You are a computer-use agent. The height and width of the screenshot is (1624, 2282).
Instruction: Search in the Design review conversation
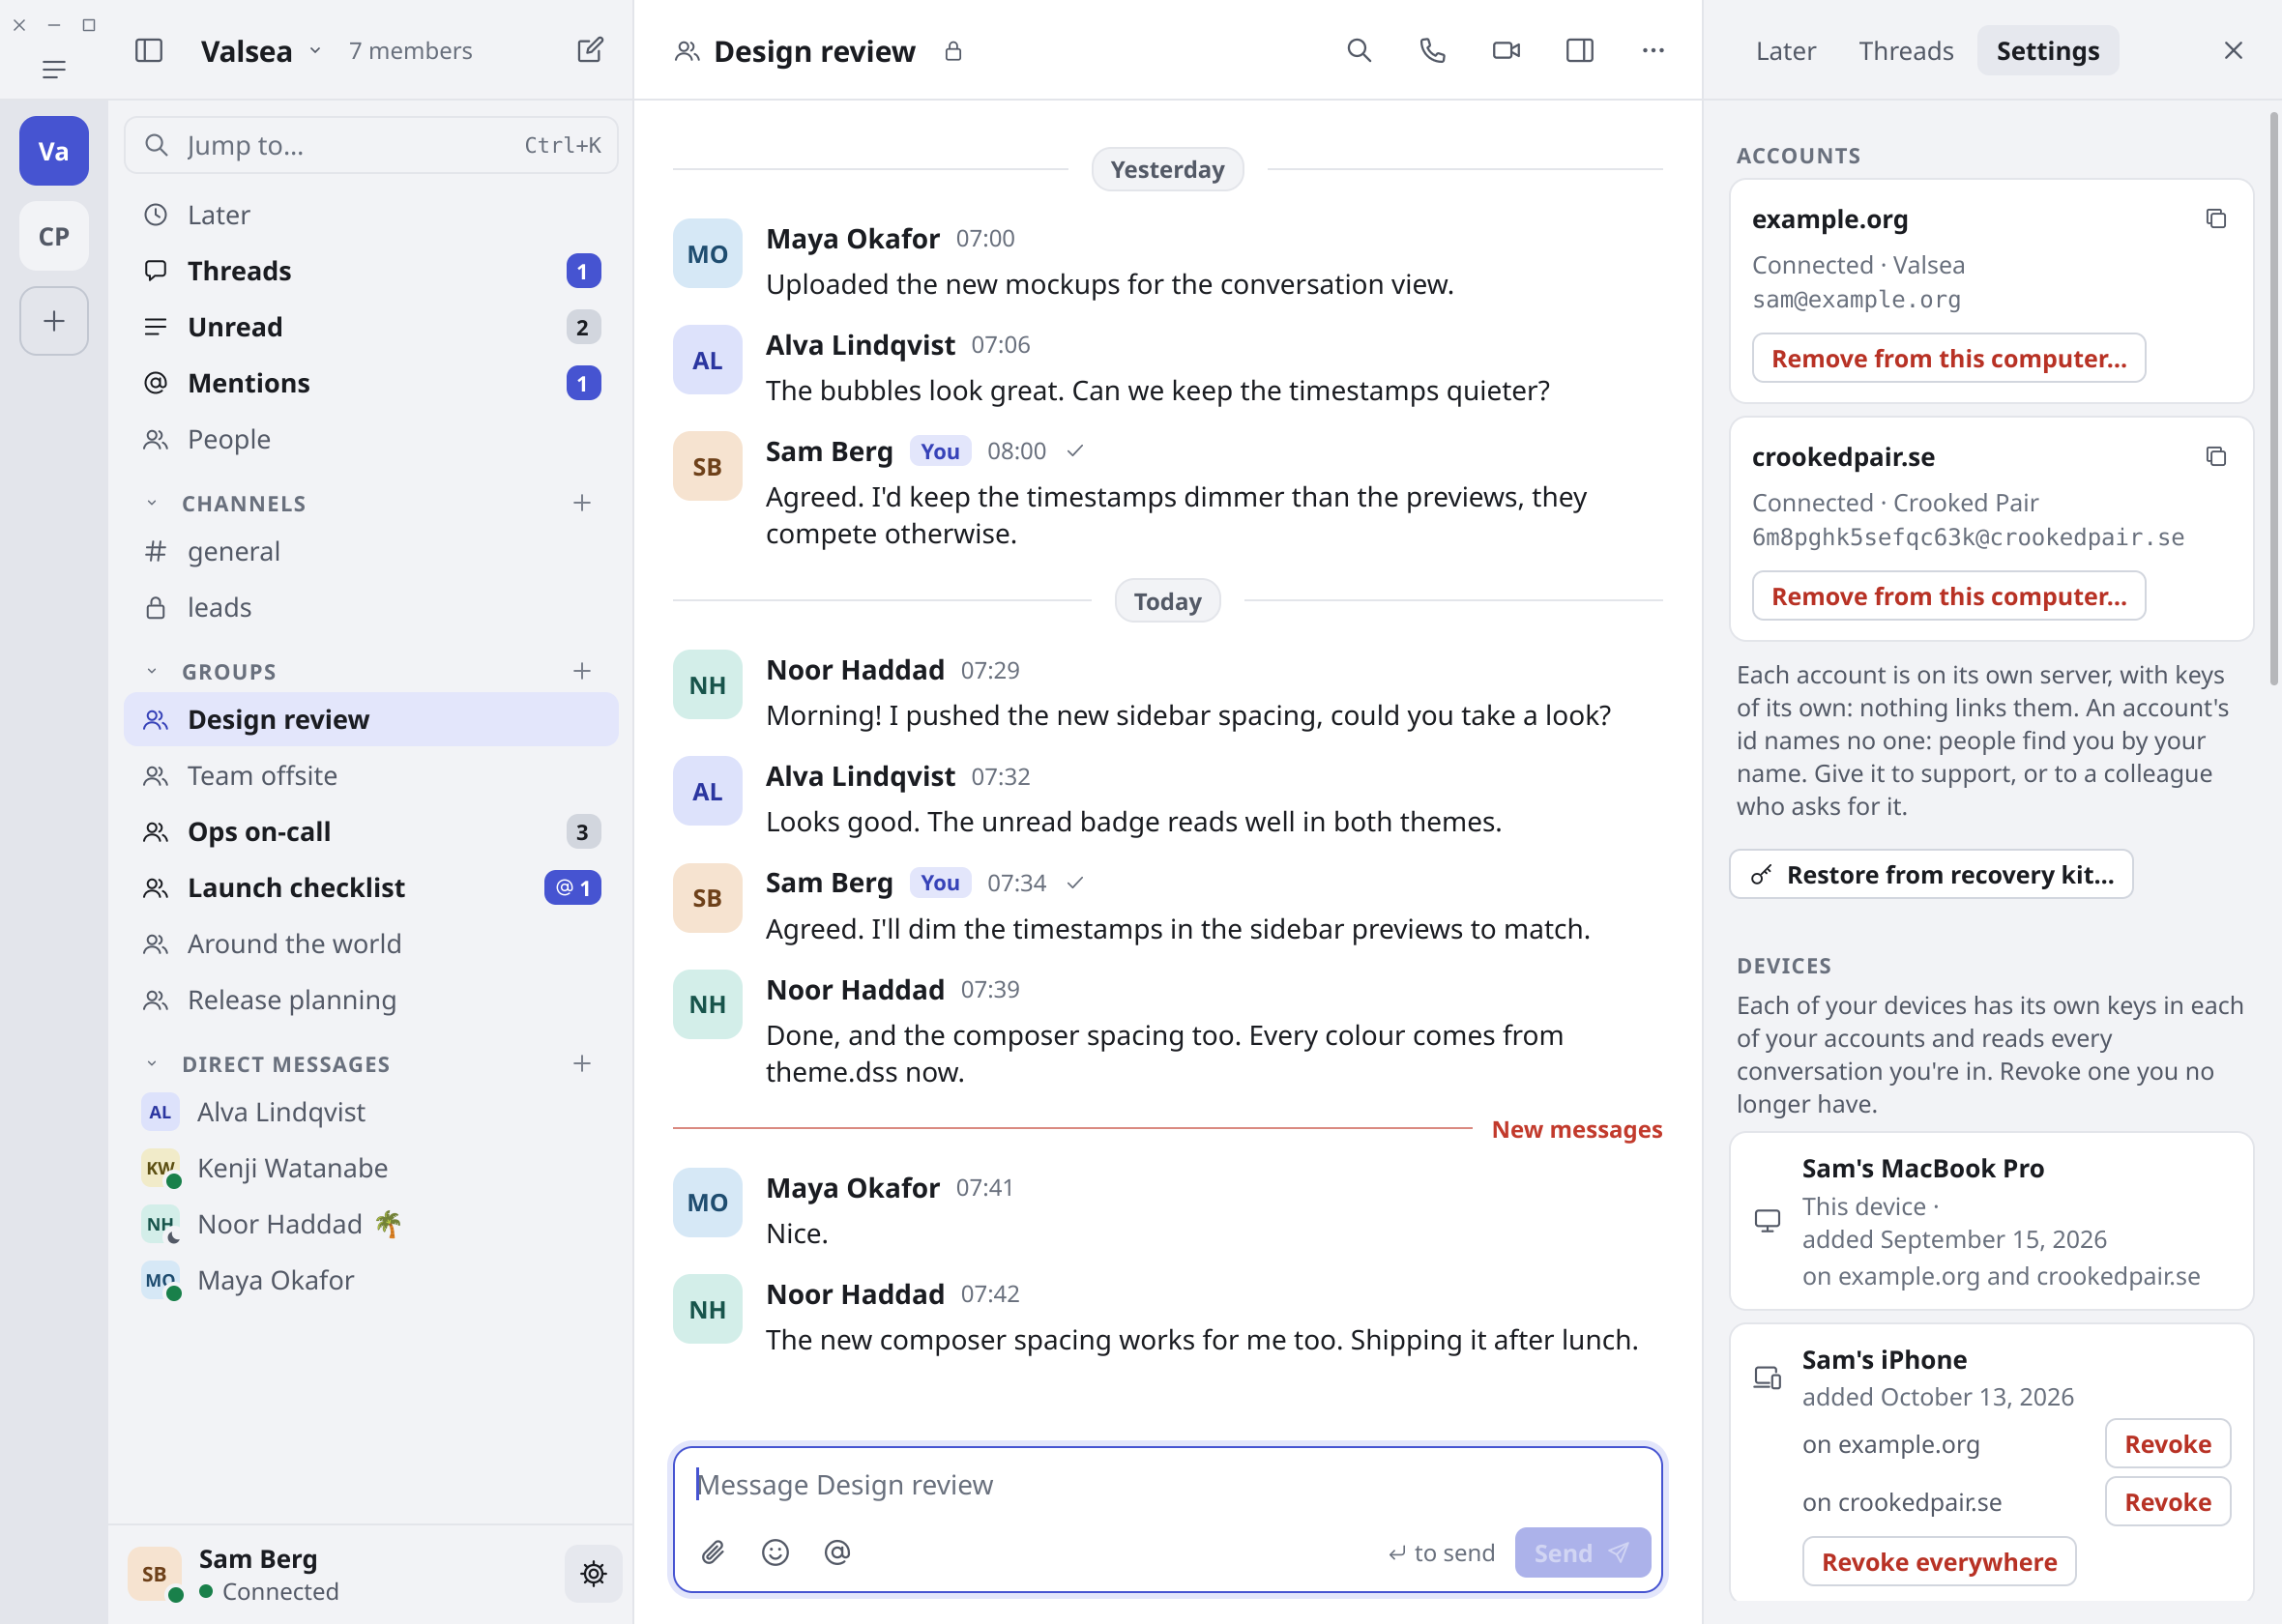[x=1358, y=50]
